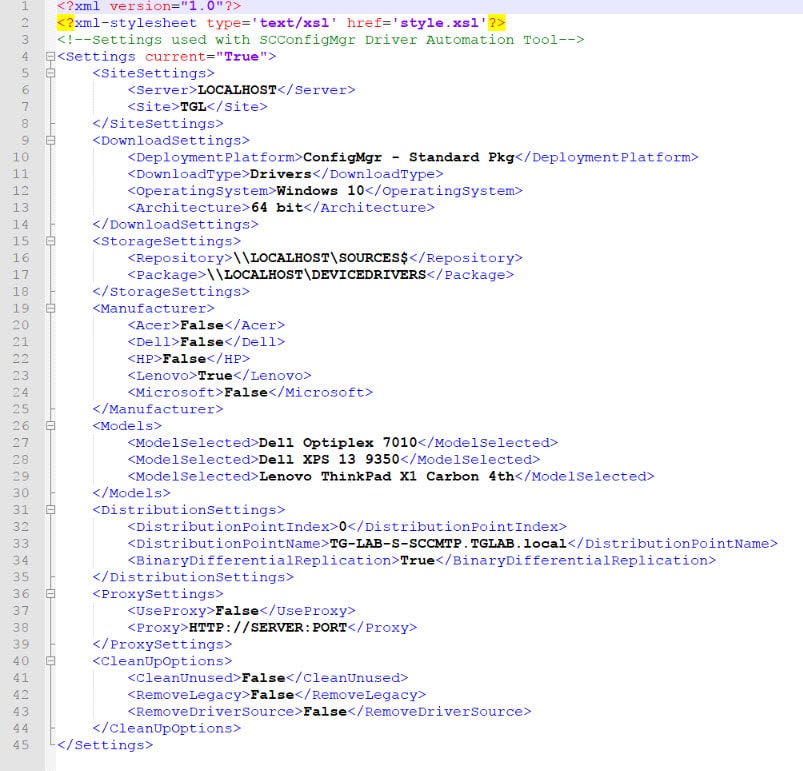Collapse the SiteSettings fold marker
Viewport: 803px width, 771px height.
[50, 73]
